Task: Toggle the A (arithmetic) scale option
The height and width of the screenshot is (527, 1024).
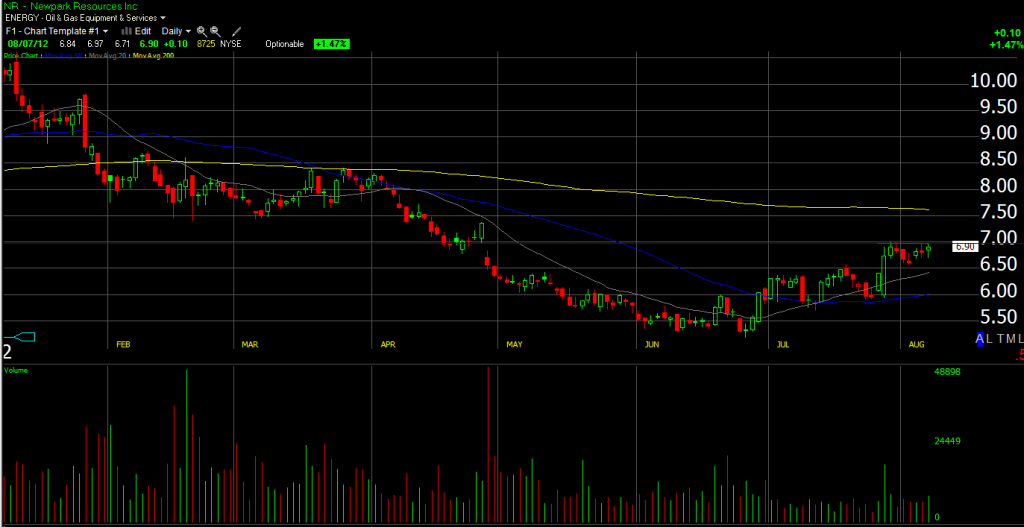Action: pyautogui.click(x=980, y=340)
